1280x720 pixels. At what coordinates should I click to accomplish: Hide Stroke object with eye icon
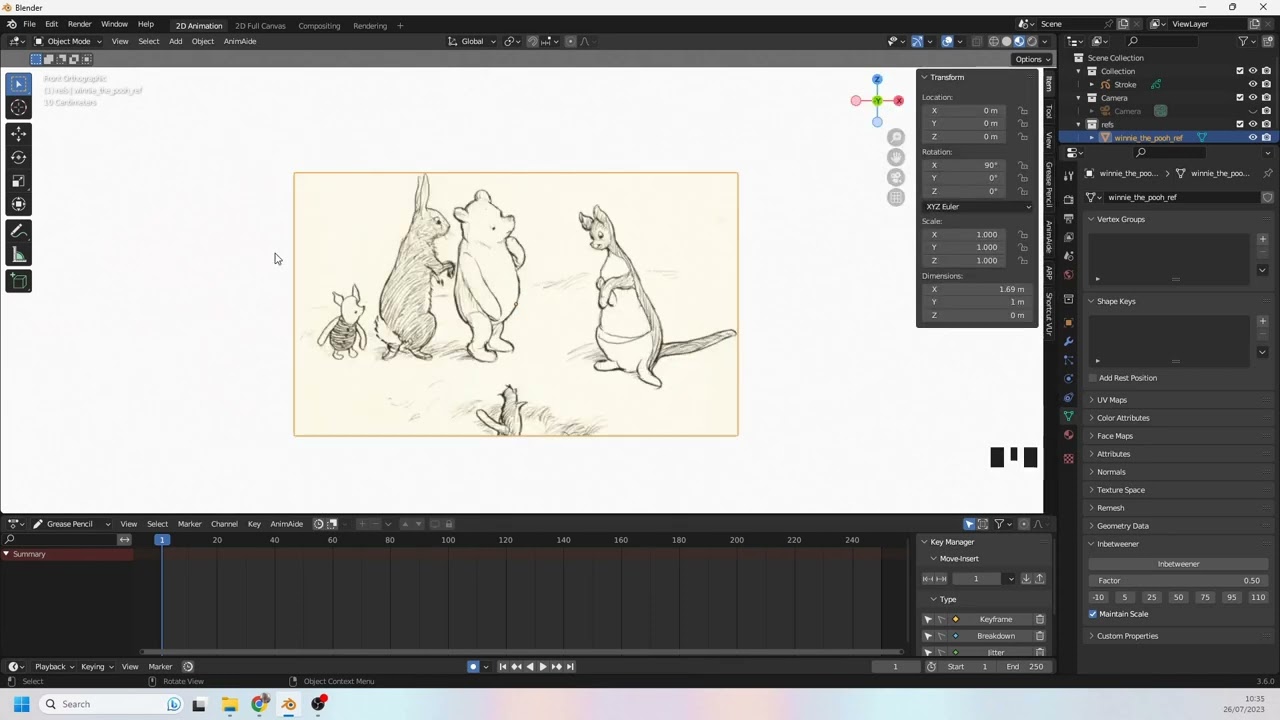pos(1253,84)
